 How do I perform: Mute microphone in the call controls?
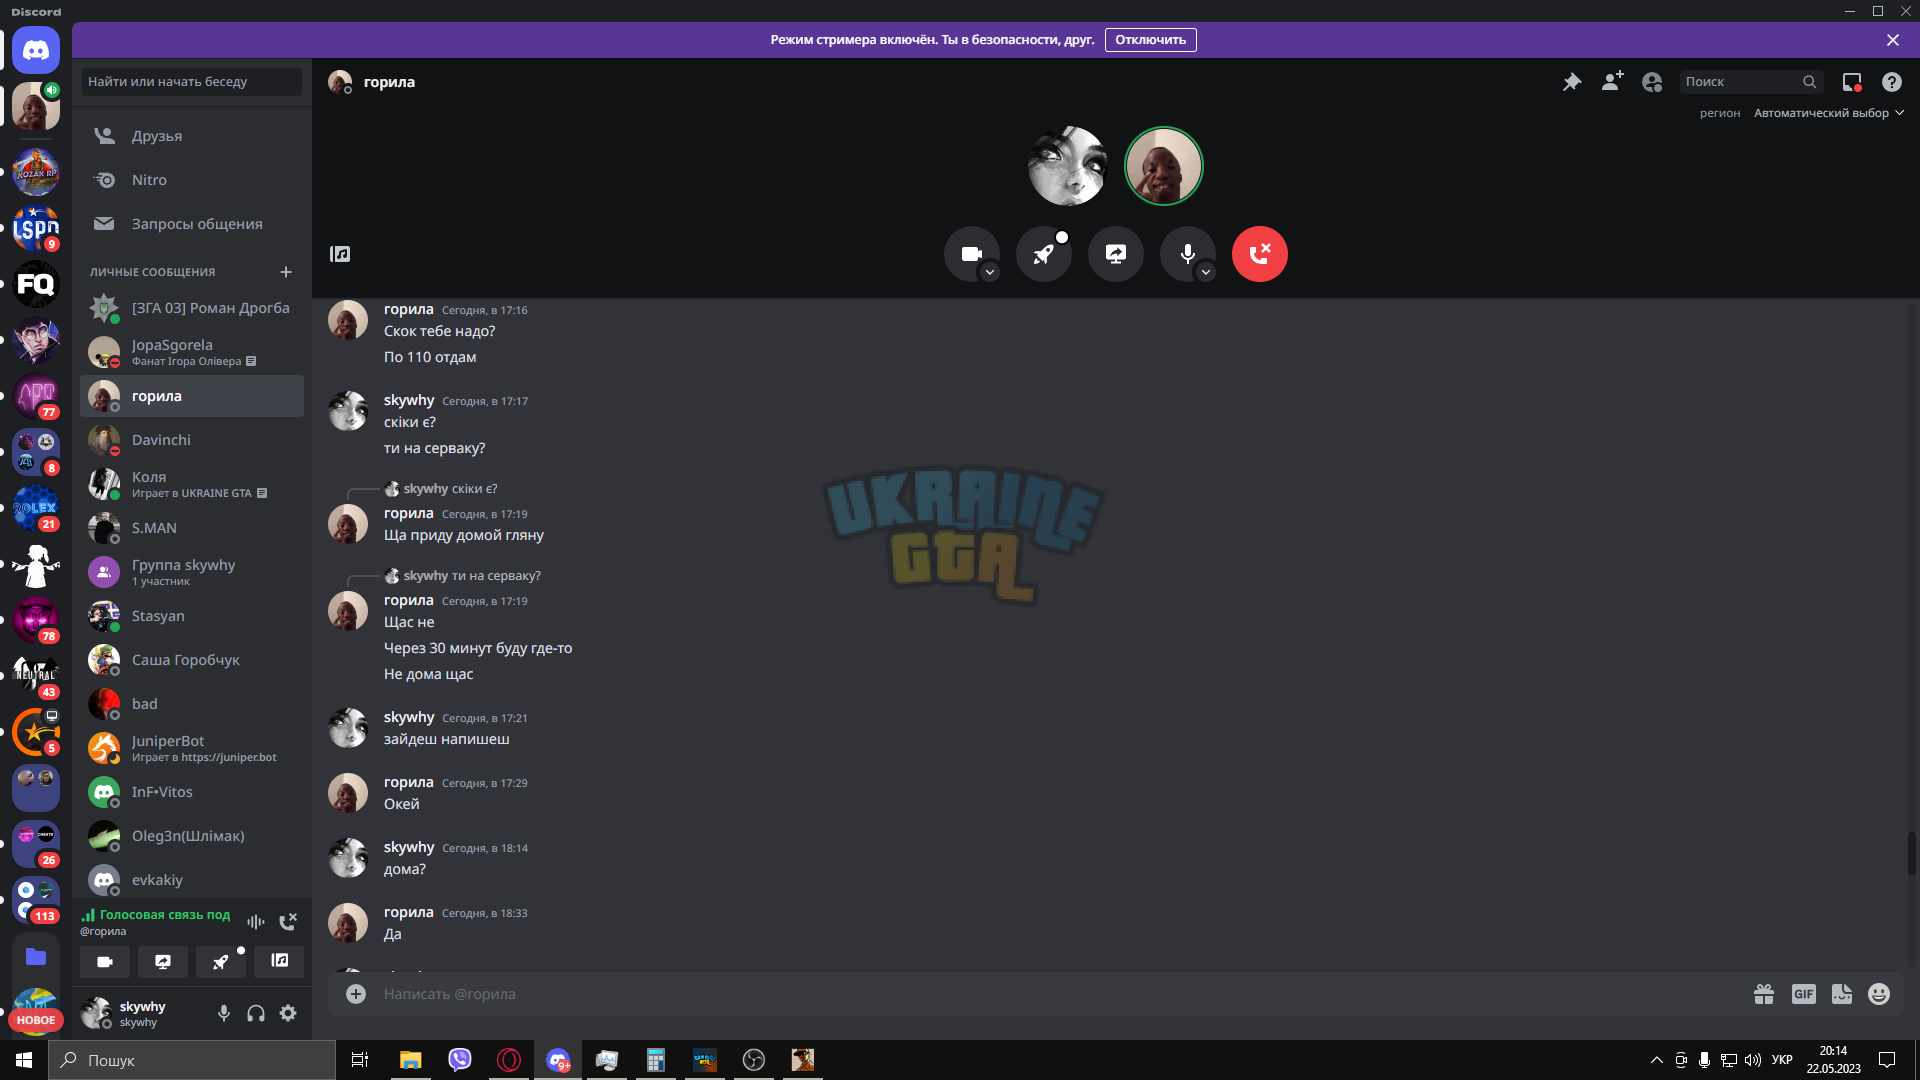pyautogui.click(x=1187, y=254)
